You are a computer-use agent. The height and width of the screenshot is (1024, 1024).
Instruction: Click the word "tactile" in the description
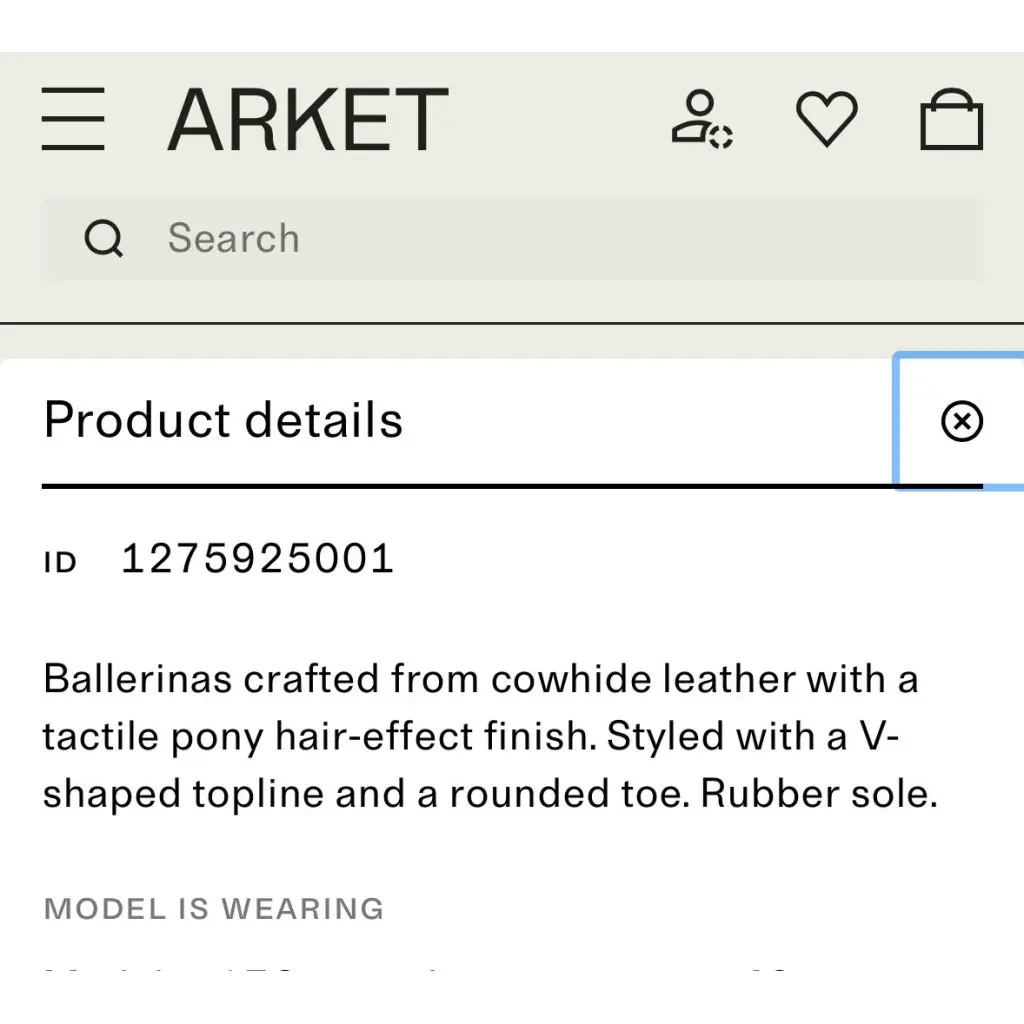pyautogui.click(x=100, y=737)
